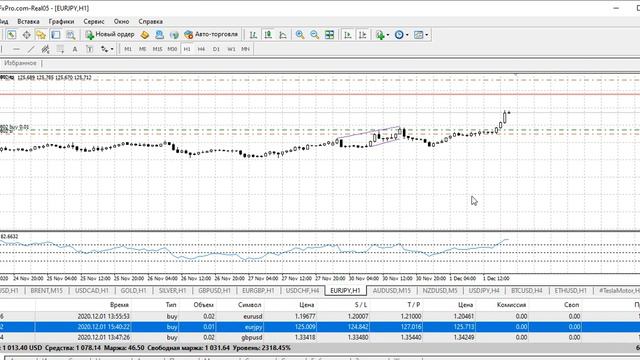Click the Новый ордер button
Viewport: 640px width, 360px height.
pos(110,35)
